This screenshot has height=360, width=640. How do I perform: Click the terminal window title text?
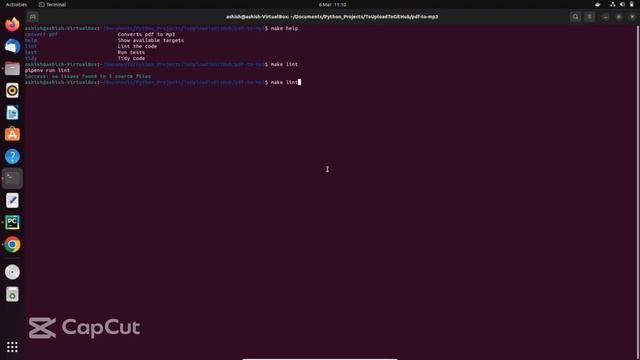click(332, 17)
